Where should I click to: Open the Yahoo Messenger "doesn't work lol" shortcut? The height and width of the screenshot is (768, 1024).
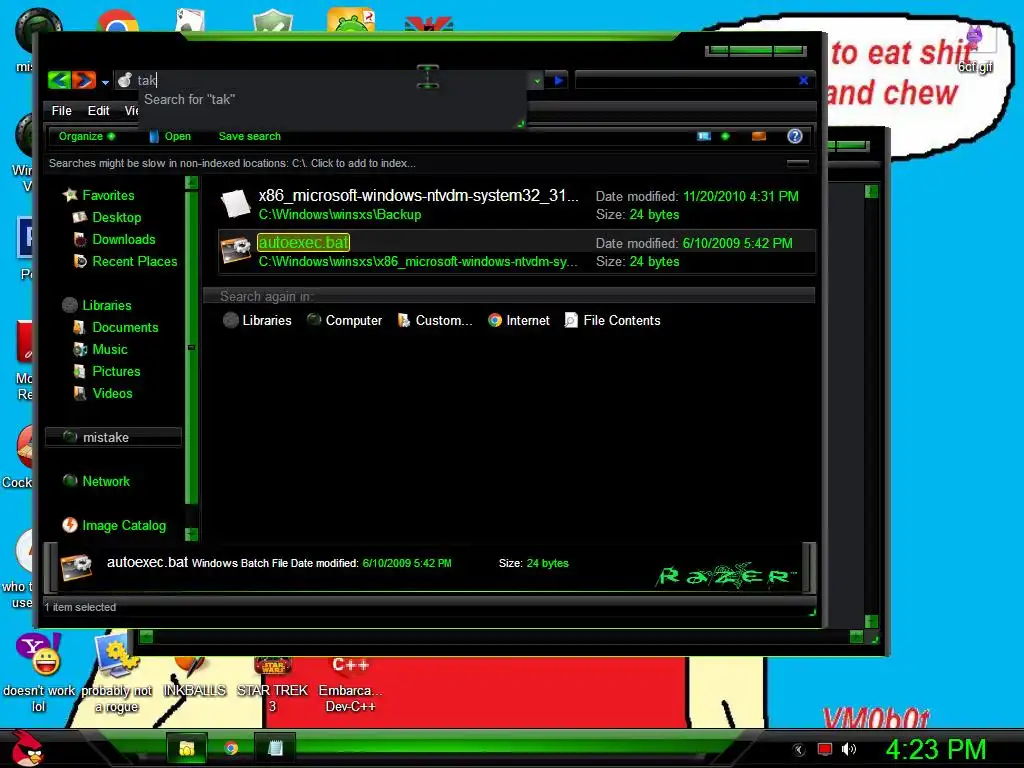coord(39,673)
